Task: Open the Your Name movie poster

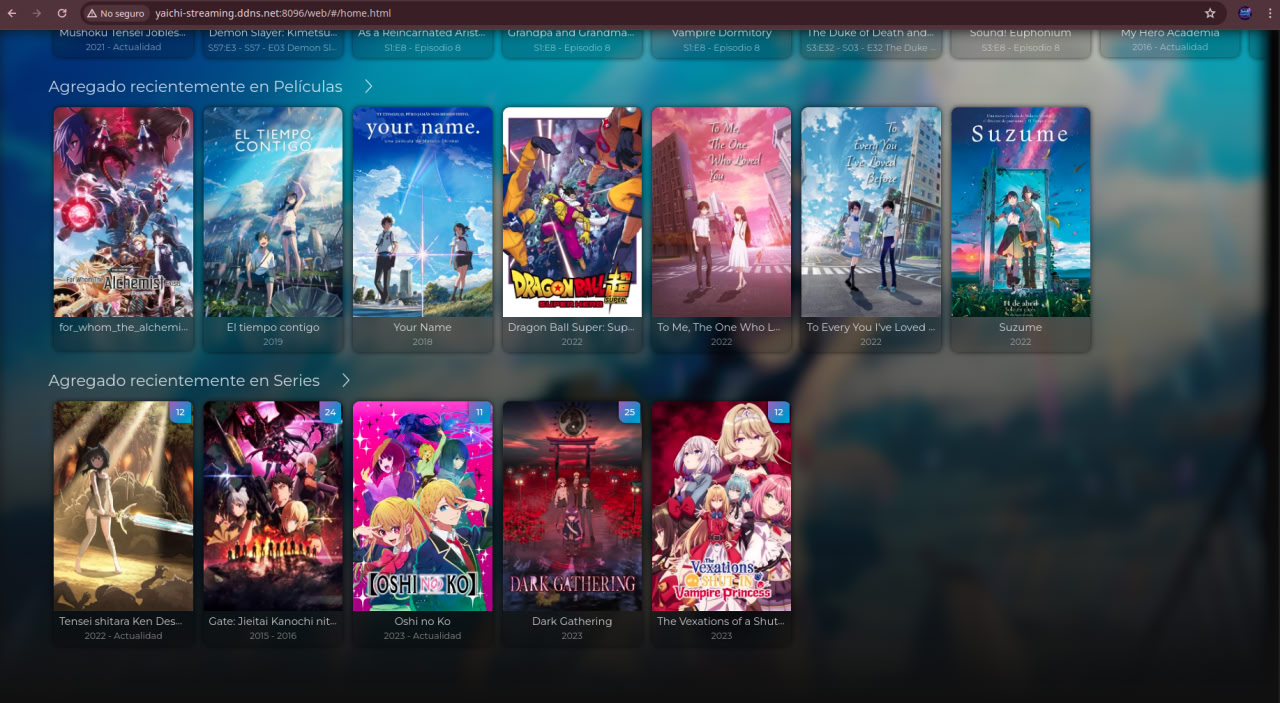Action: coord(422,212)
